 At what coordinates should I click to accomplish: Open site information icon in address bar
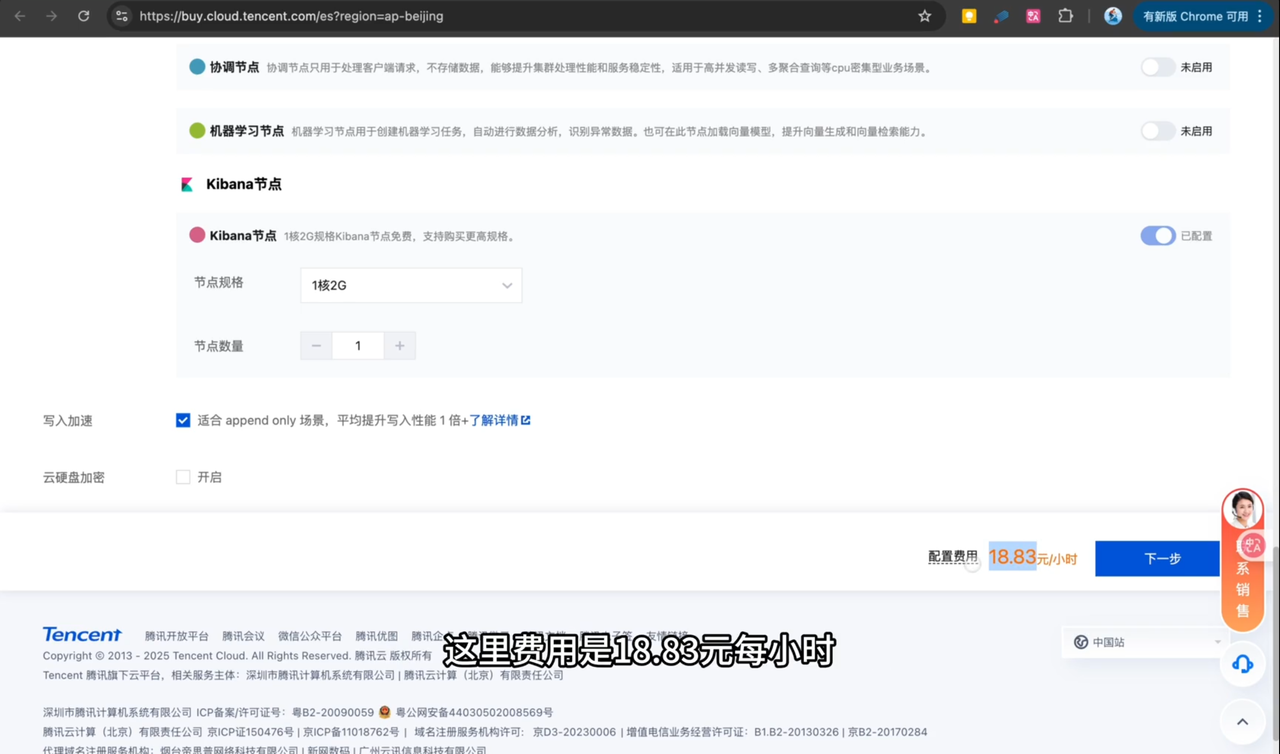click(122, 16)
